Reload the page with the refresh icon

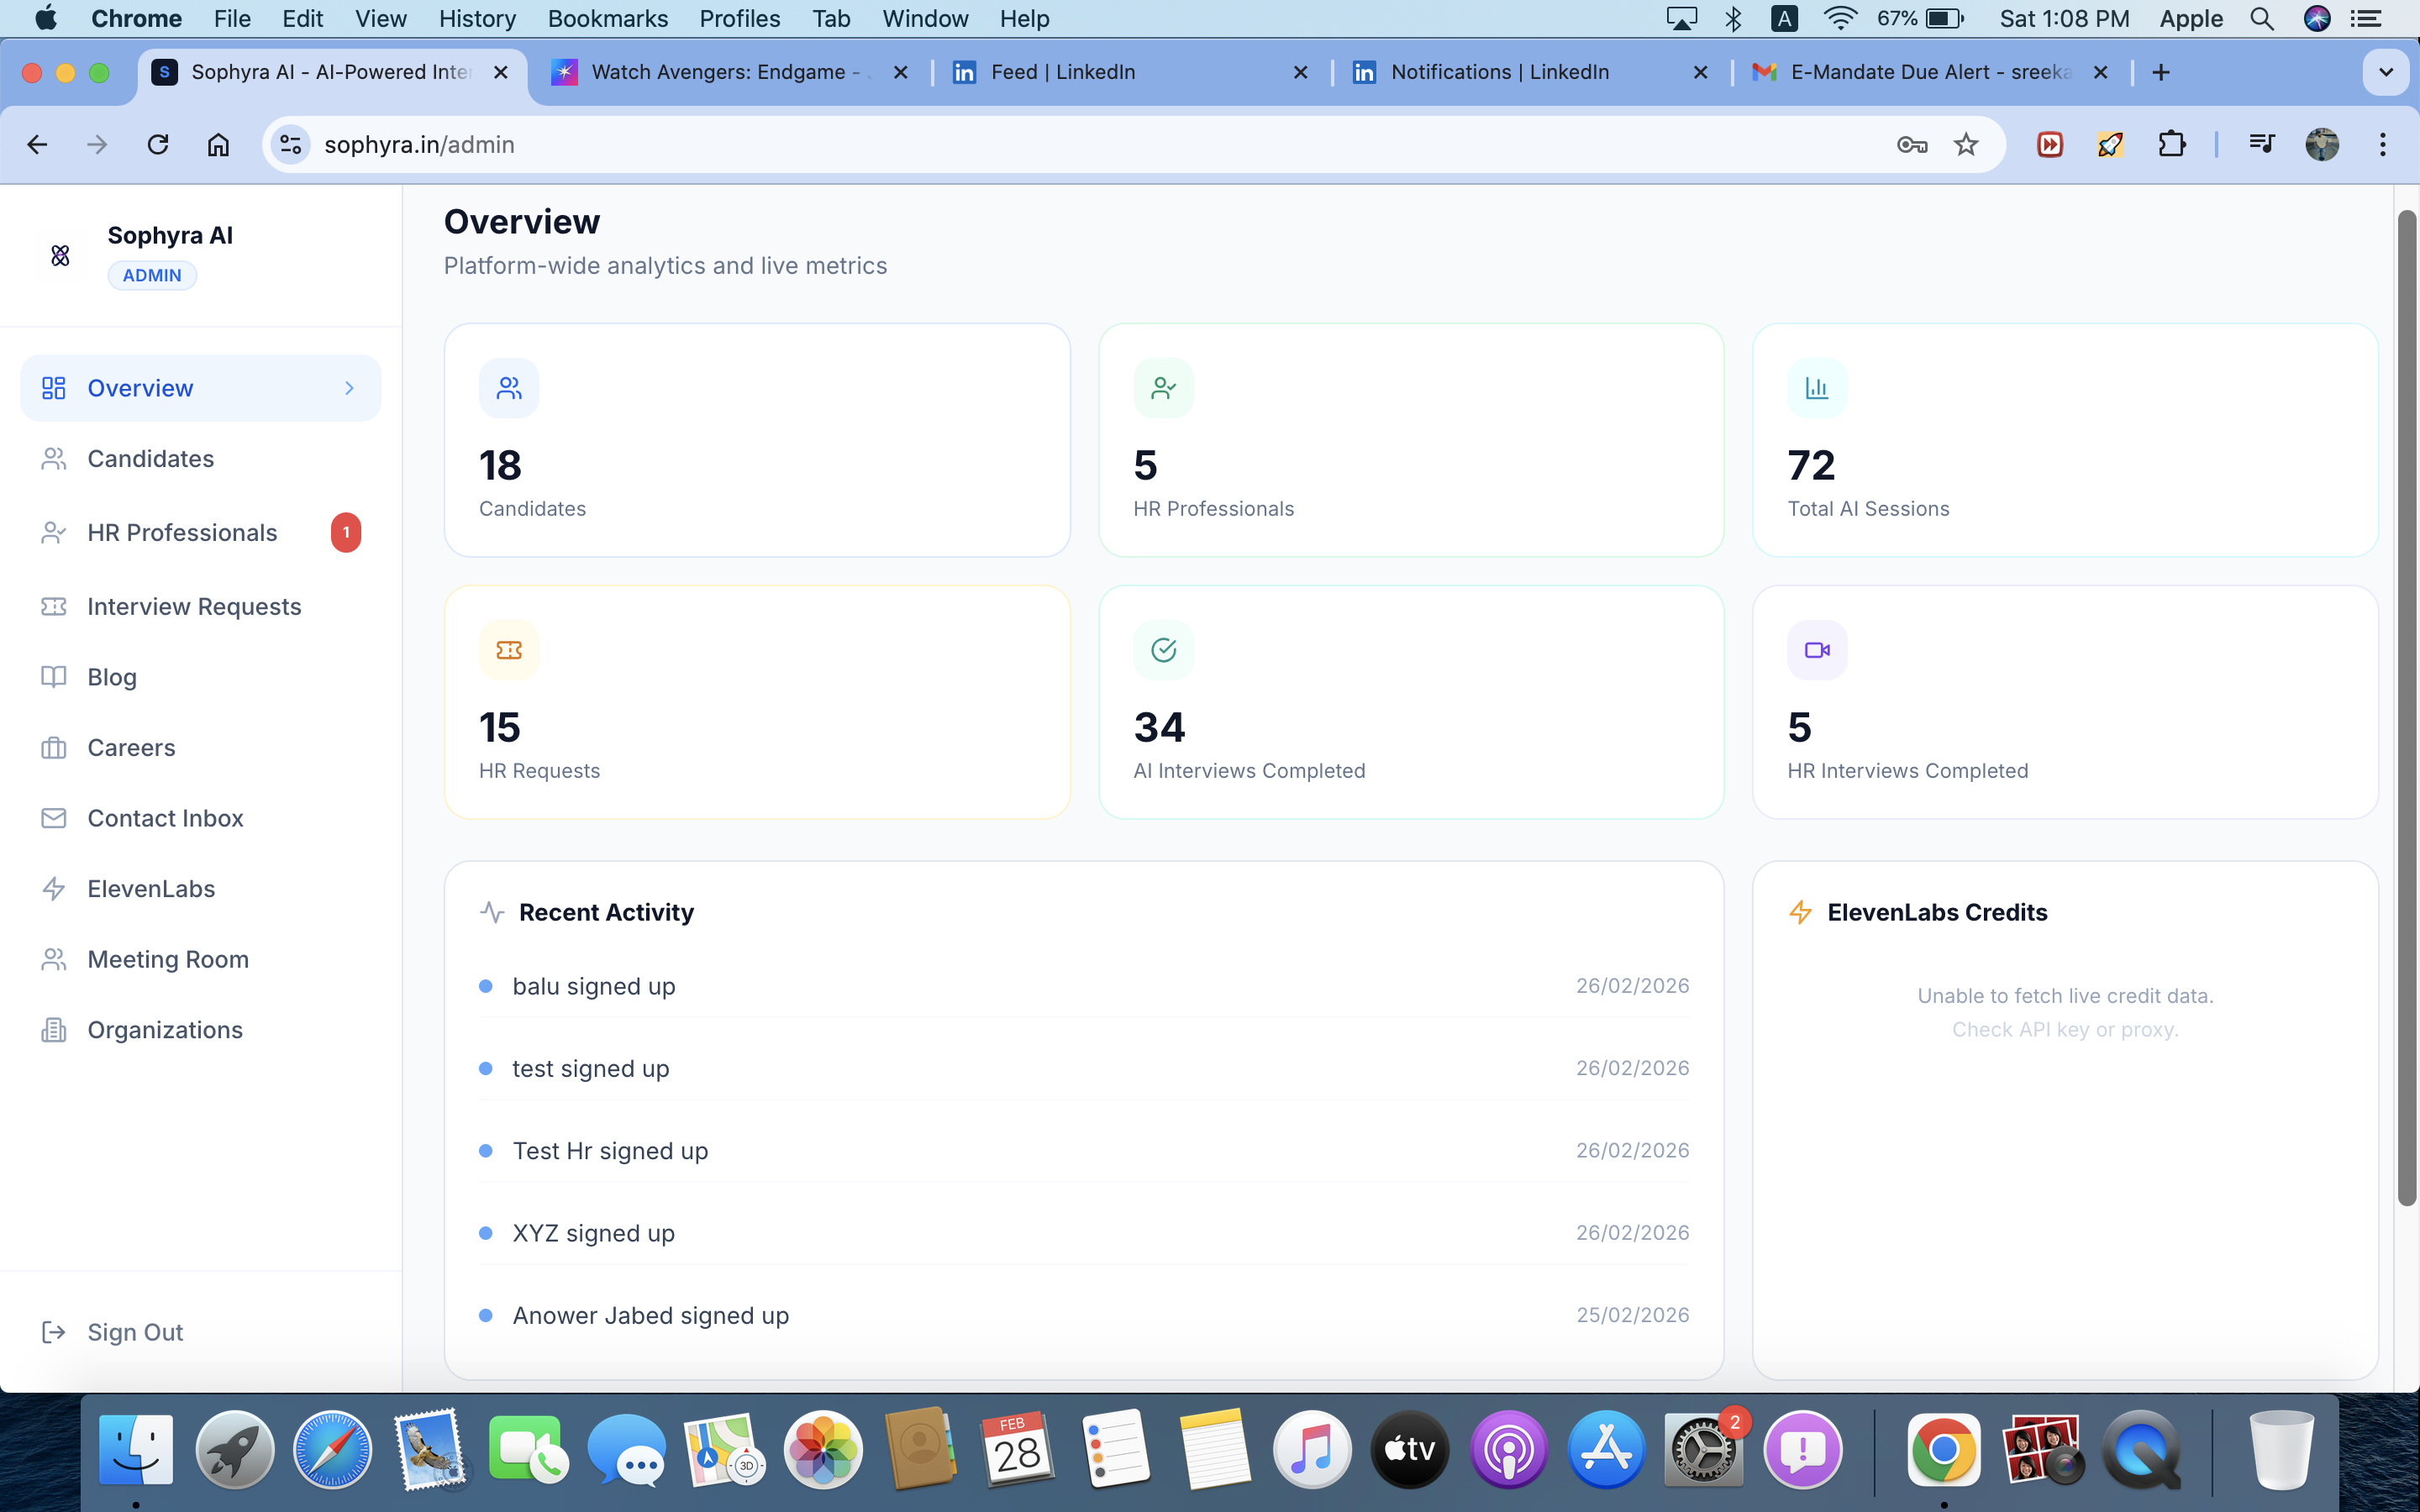[x=158, y=144]
